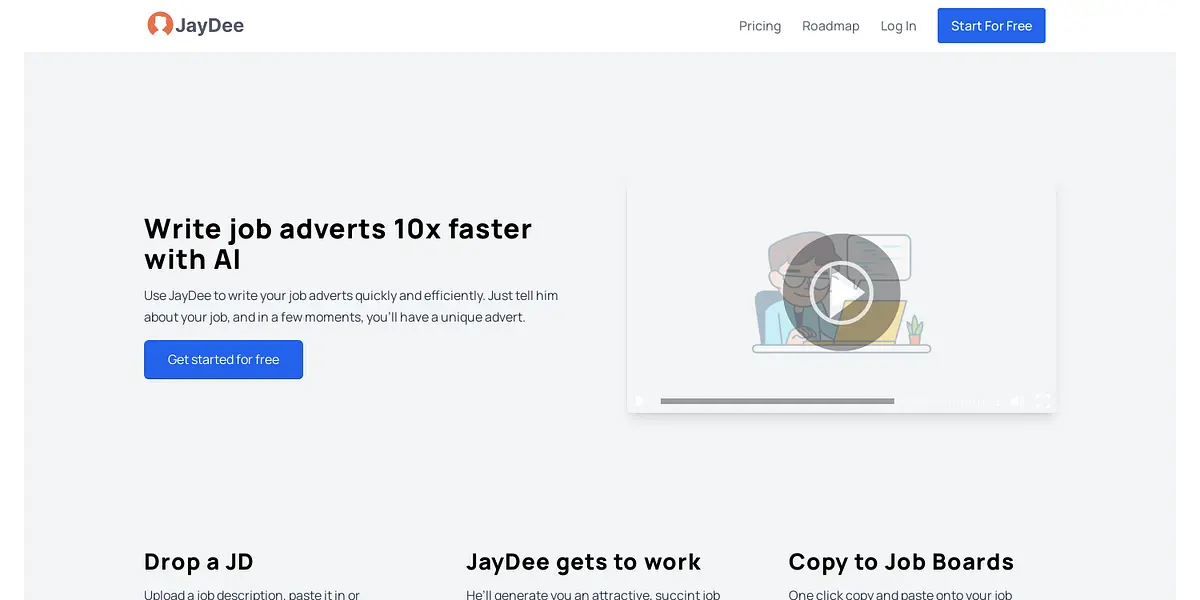This screenshot has height=600, width=1200.
Task: Open the Pricing page
Action: click(759, 26)
